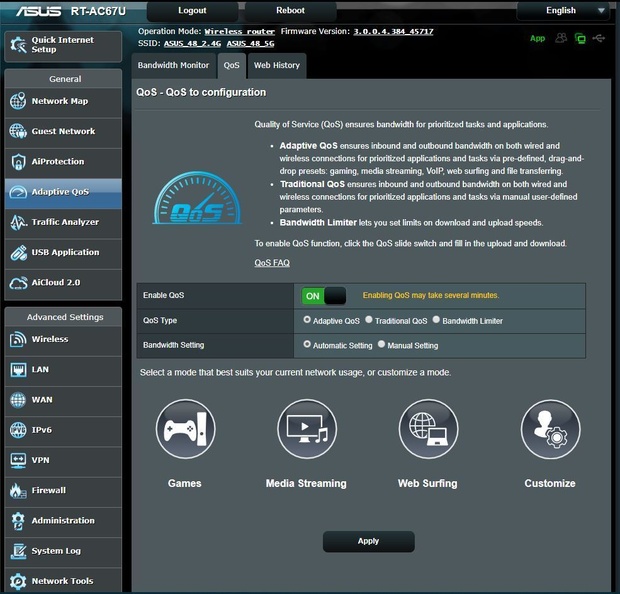Click the ASUS_48_2.4G SSID link

coord(193,44)
